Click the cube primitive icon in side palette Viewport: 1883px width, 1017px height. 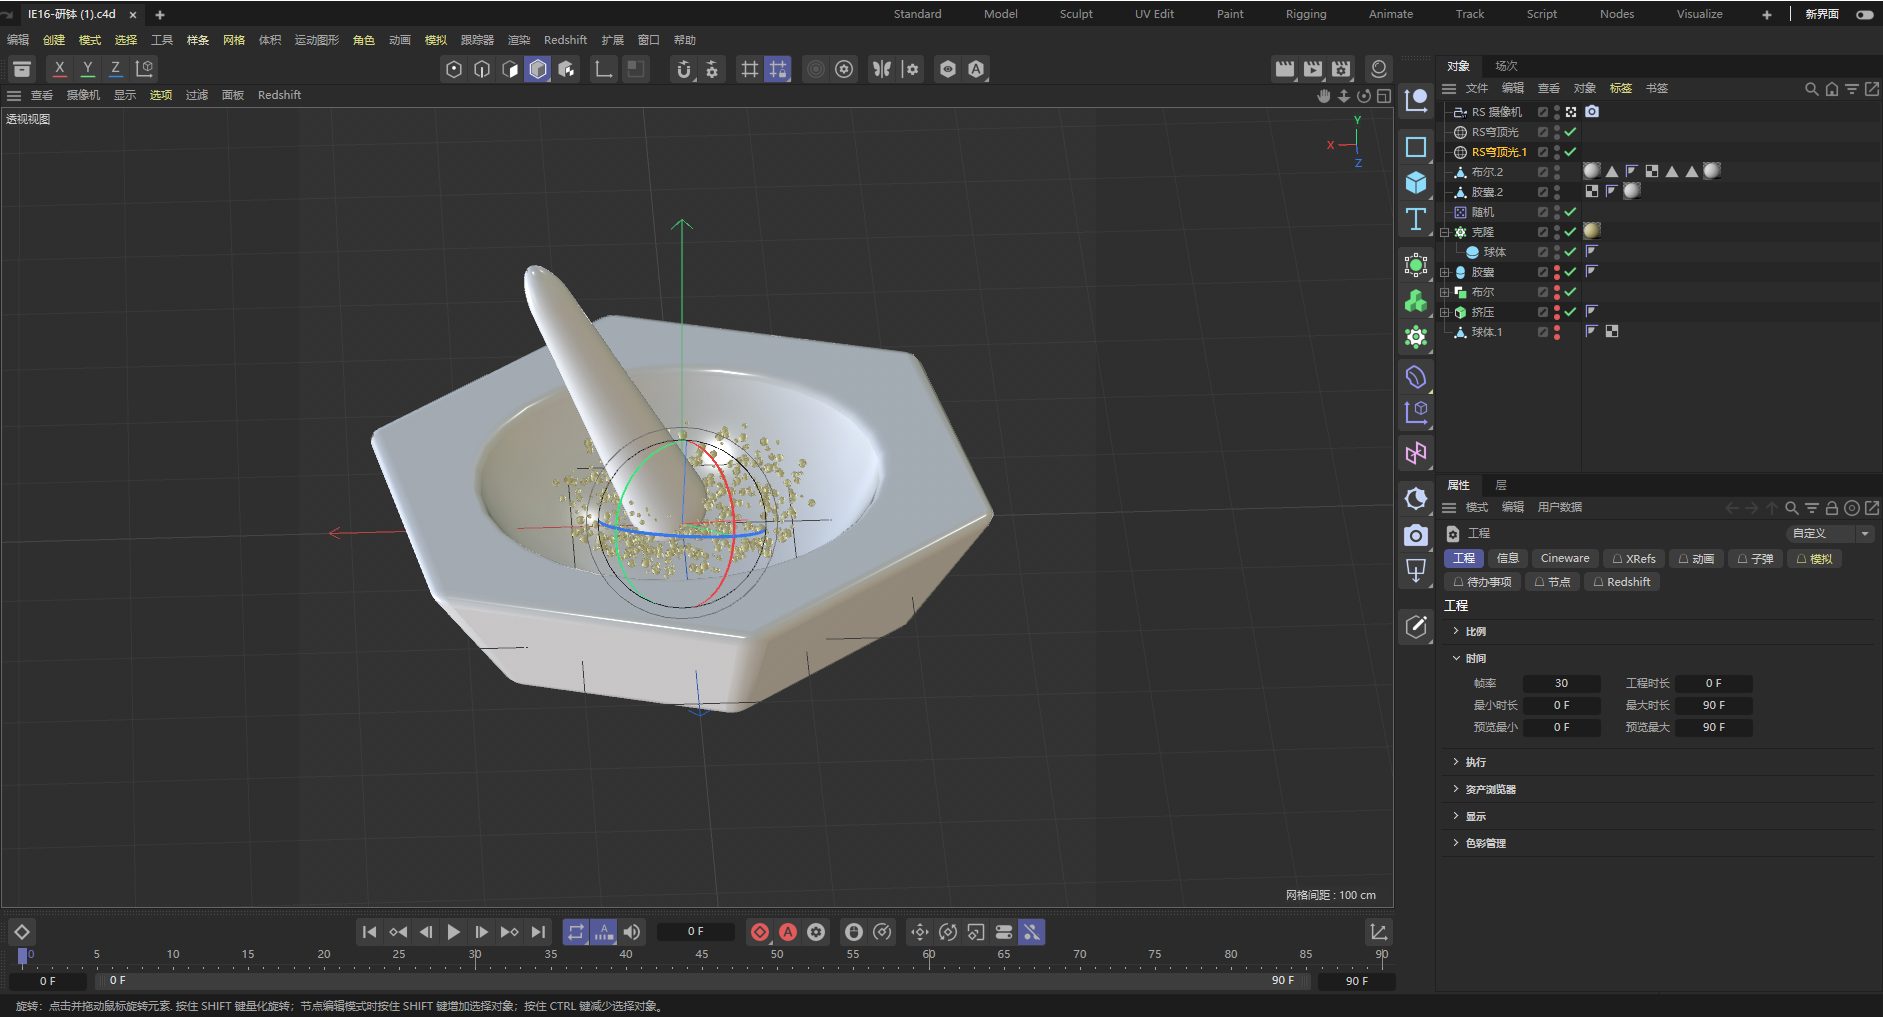[x=1415, y=183]
